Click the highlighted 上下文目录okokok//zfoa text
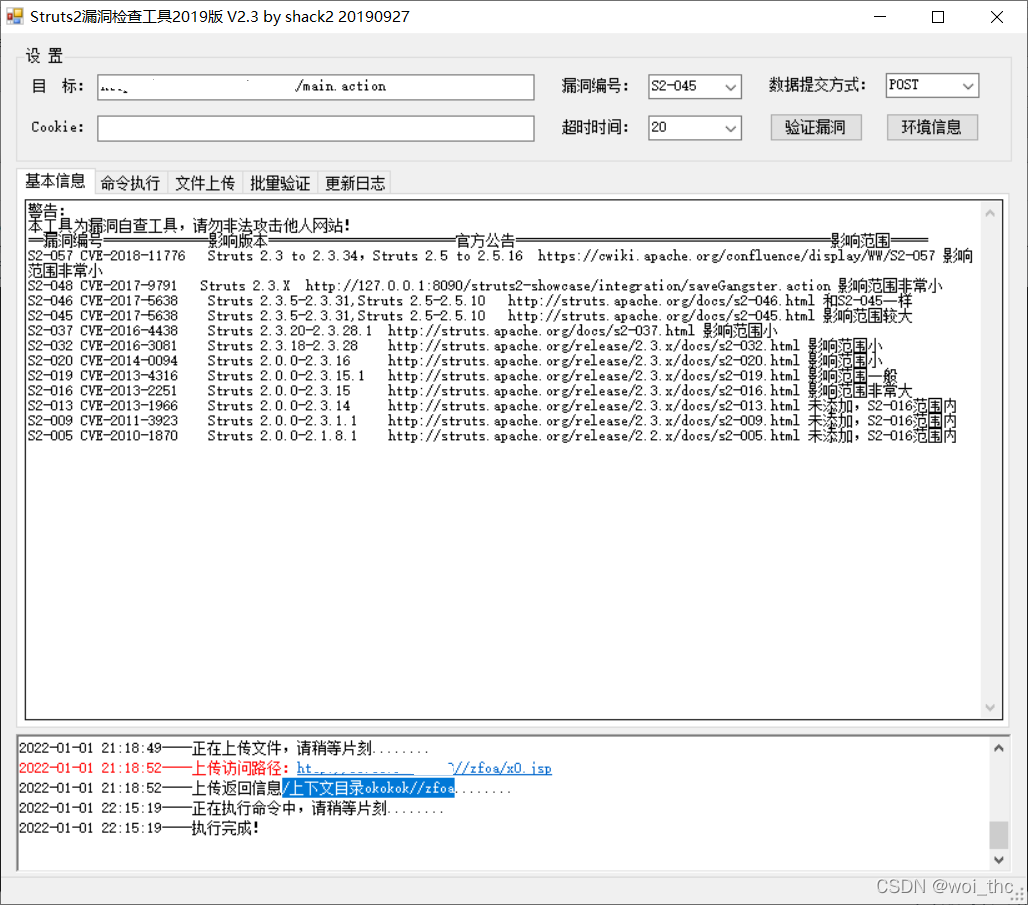Image resolution: width=1028 pixels, height=905 pixels. pos(368,788)
